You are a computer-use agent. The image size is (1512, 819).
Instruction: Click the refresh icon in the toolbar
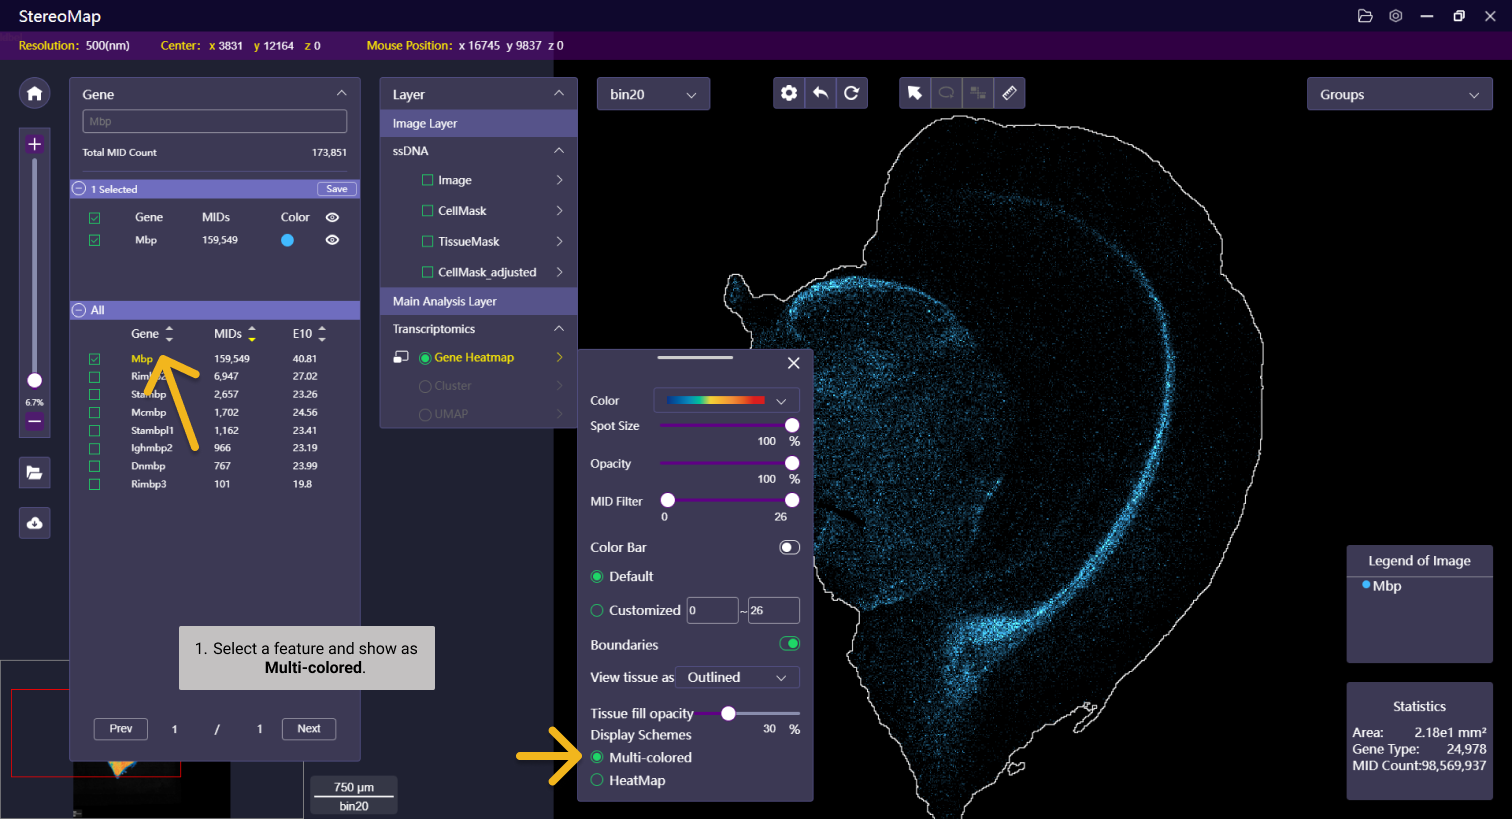coord(851,93)
